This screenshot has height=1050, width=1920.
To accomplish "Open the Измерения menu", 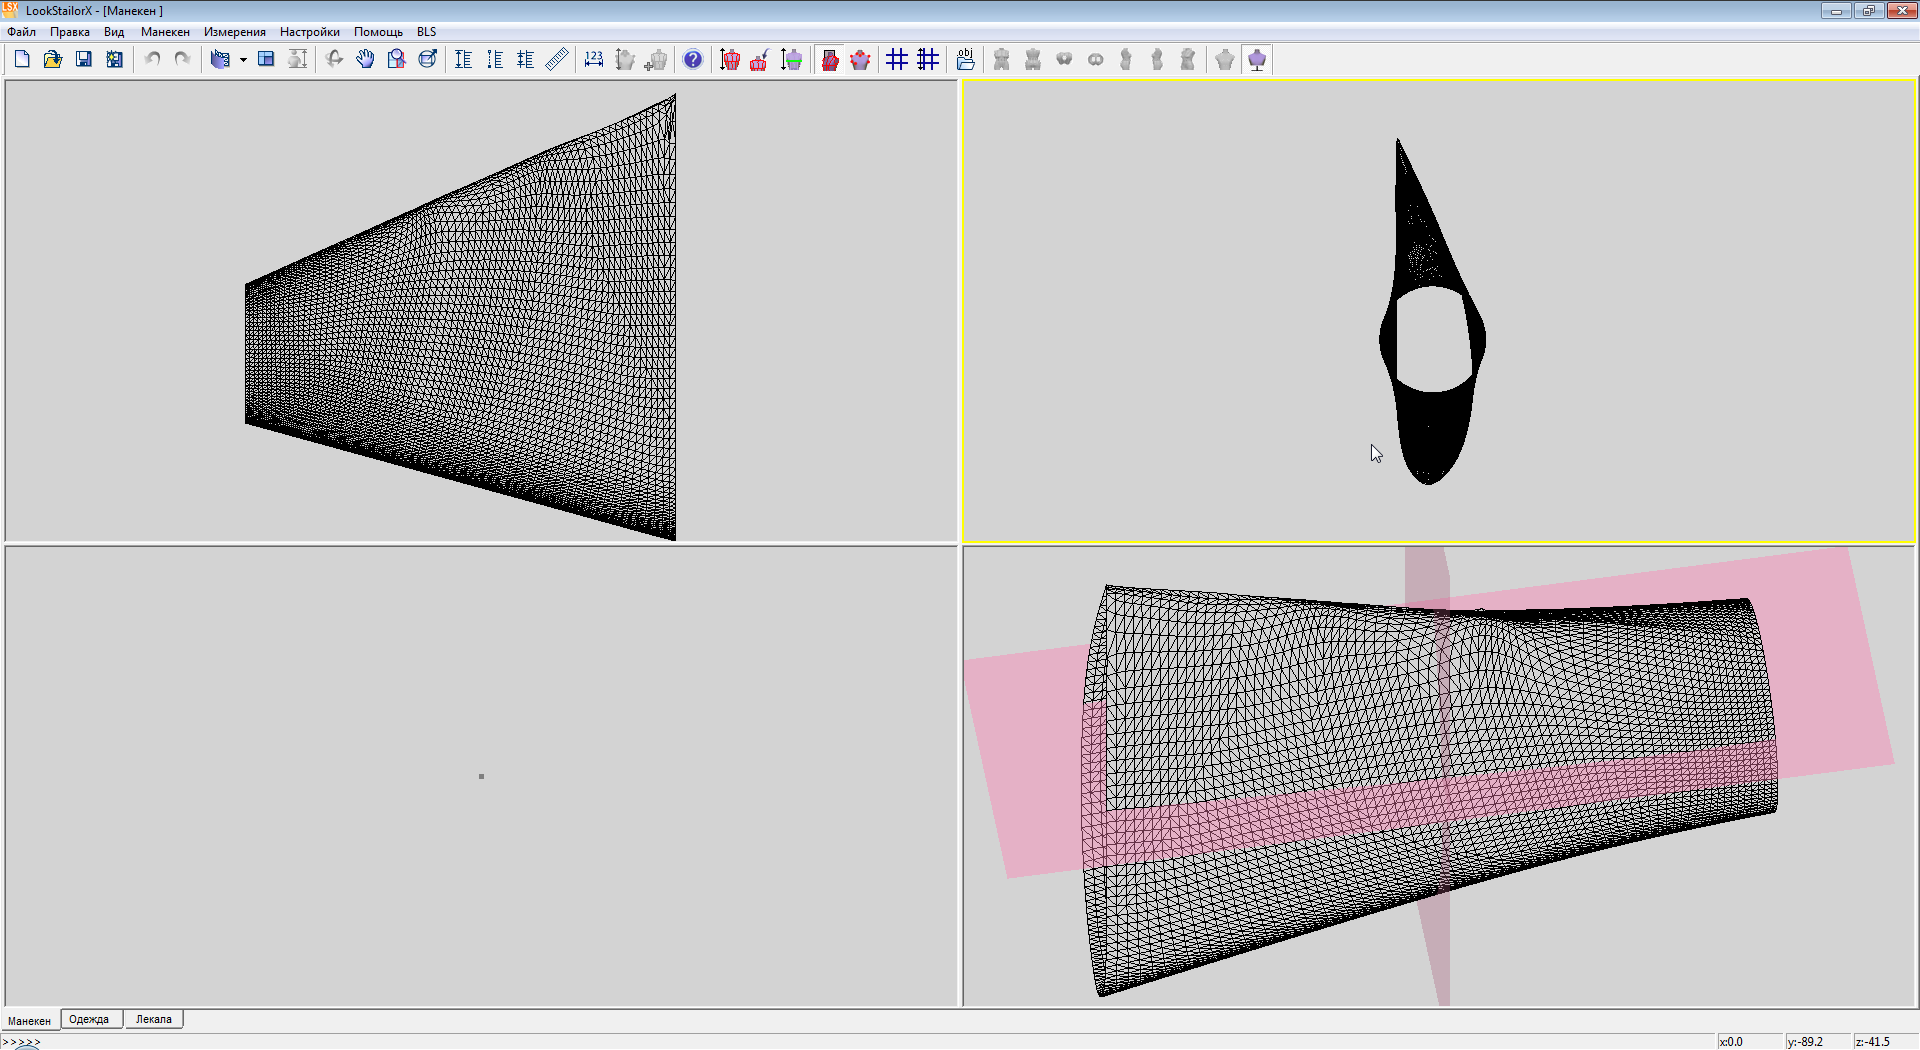I will tap(234, 32).
